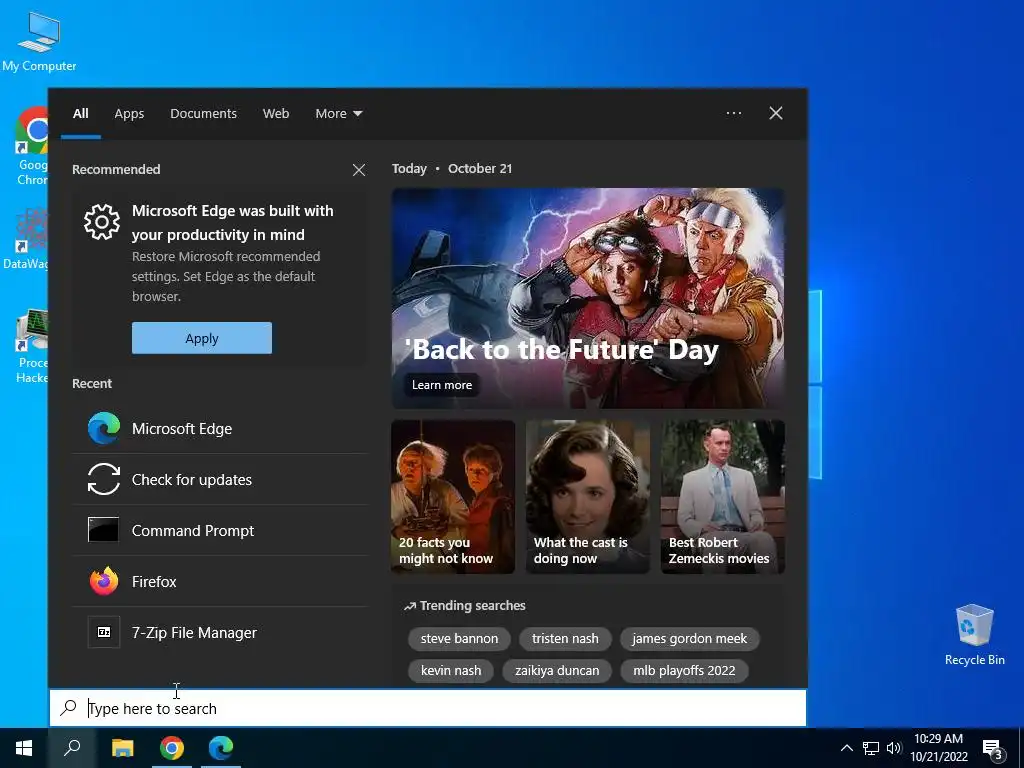Open the volume control tray icon
The width and height of the screenshot is (1024, 768).
894,748
